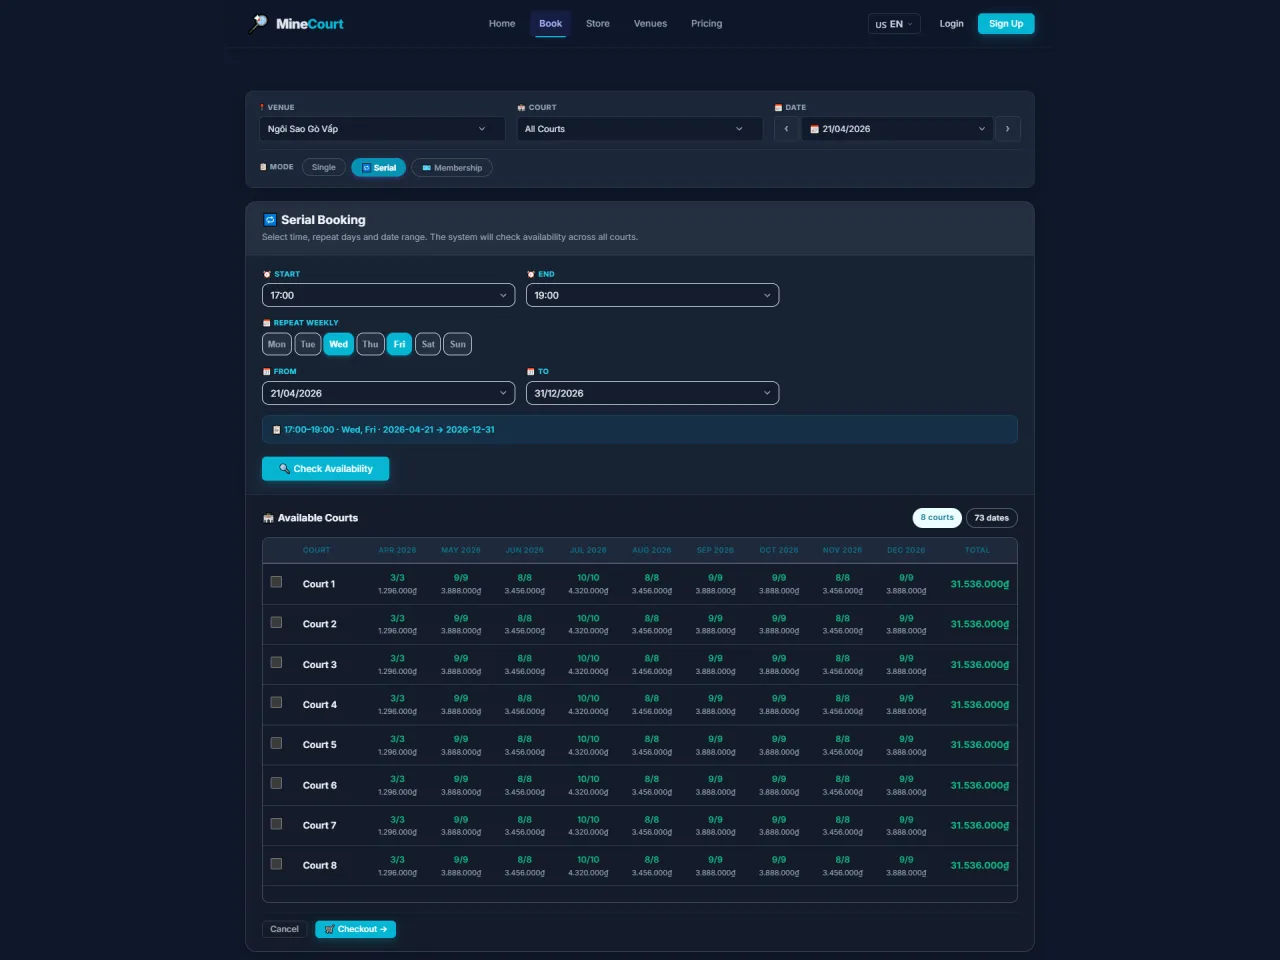Image resolution: width=1280 pixels, height=960 pixels.
Task: Click the Check Availability button
Action: 326,469
